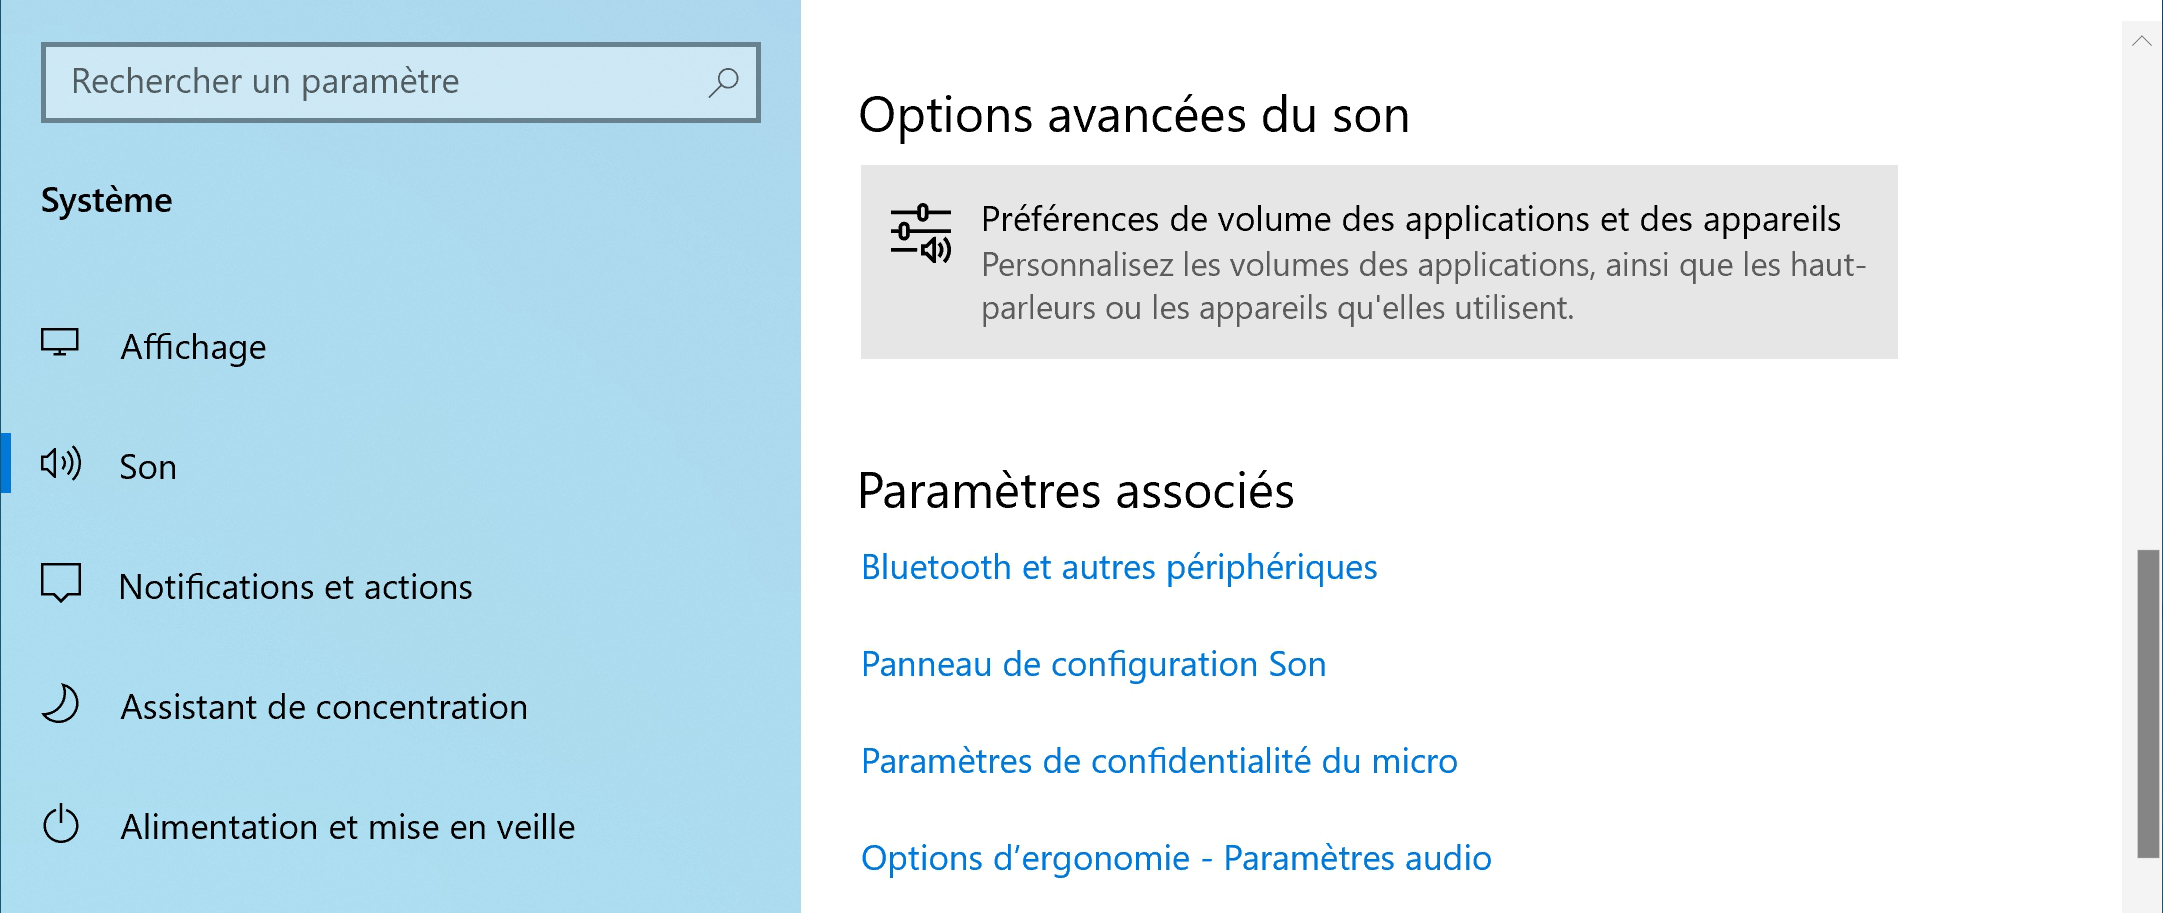Click the Son speaker icon in sidebar
This screenshot has width=2163, height=913.
click(61, 463)
